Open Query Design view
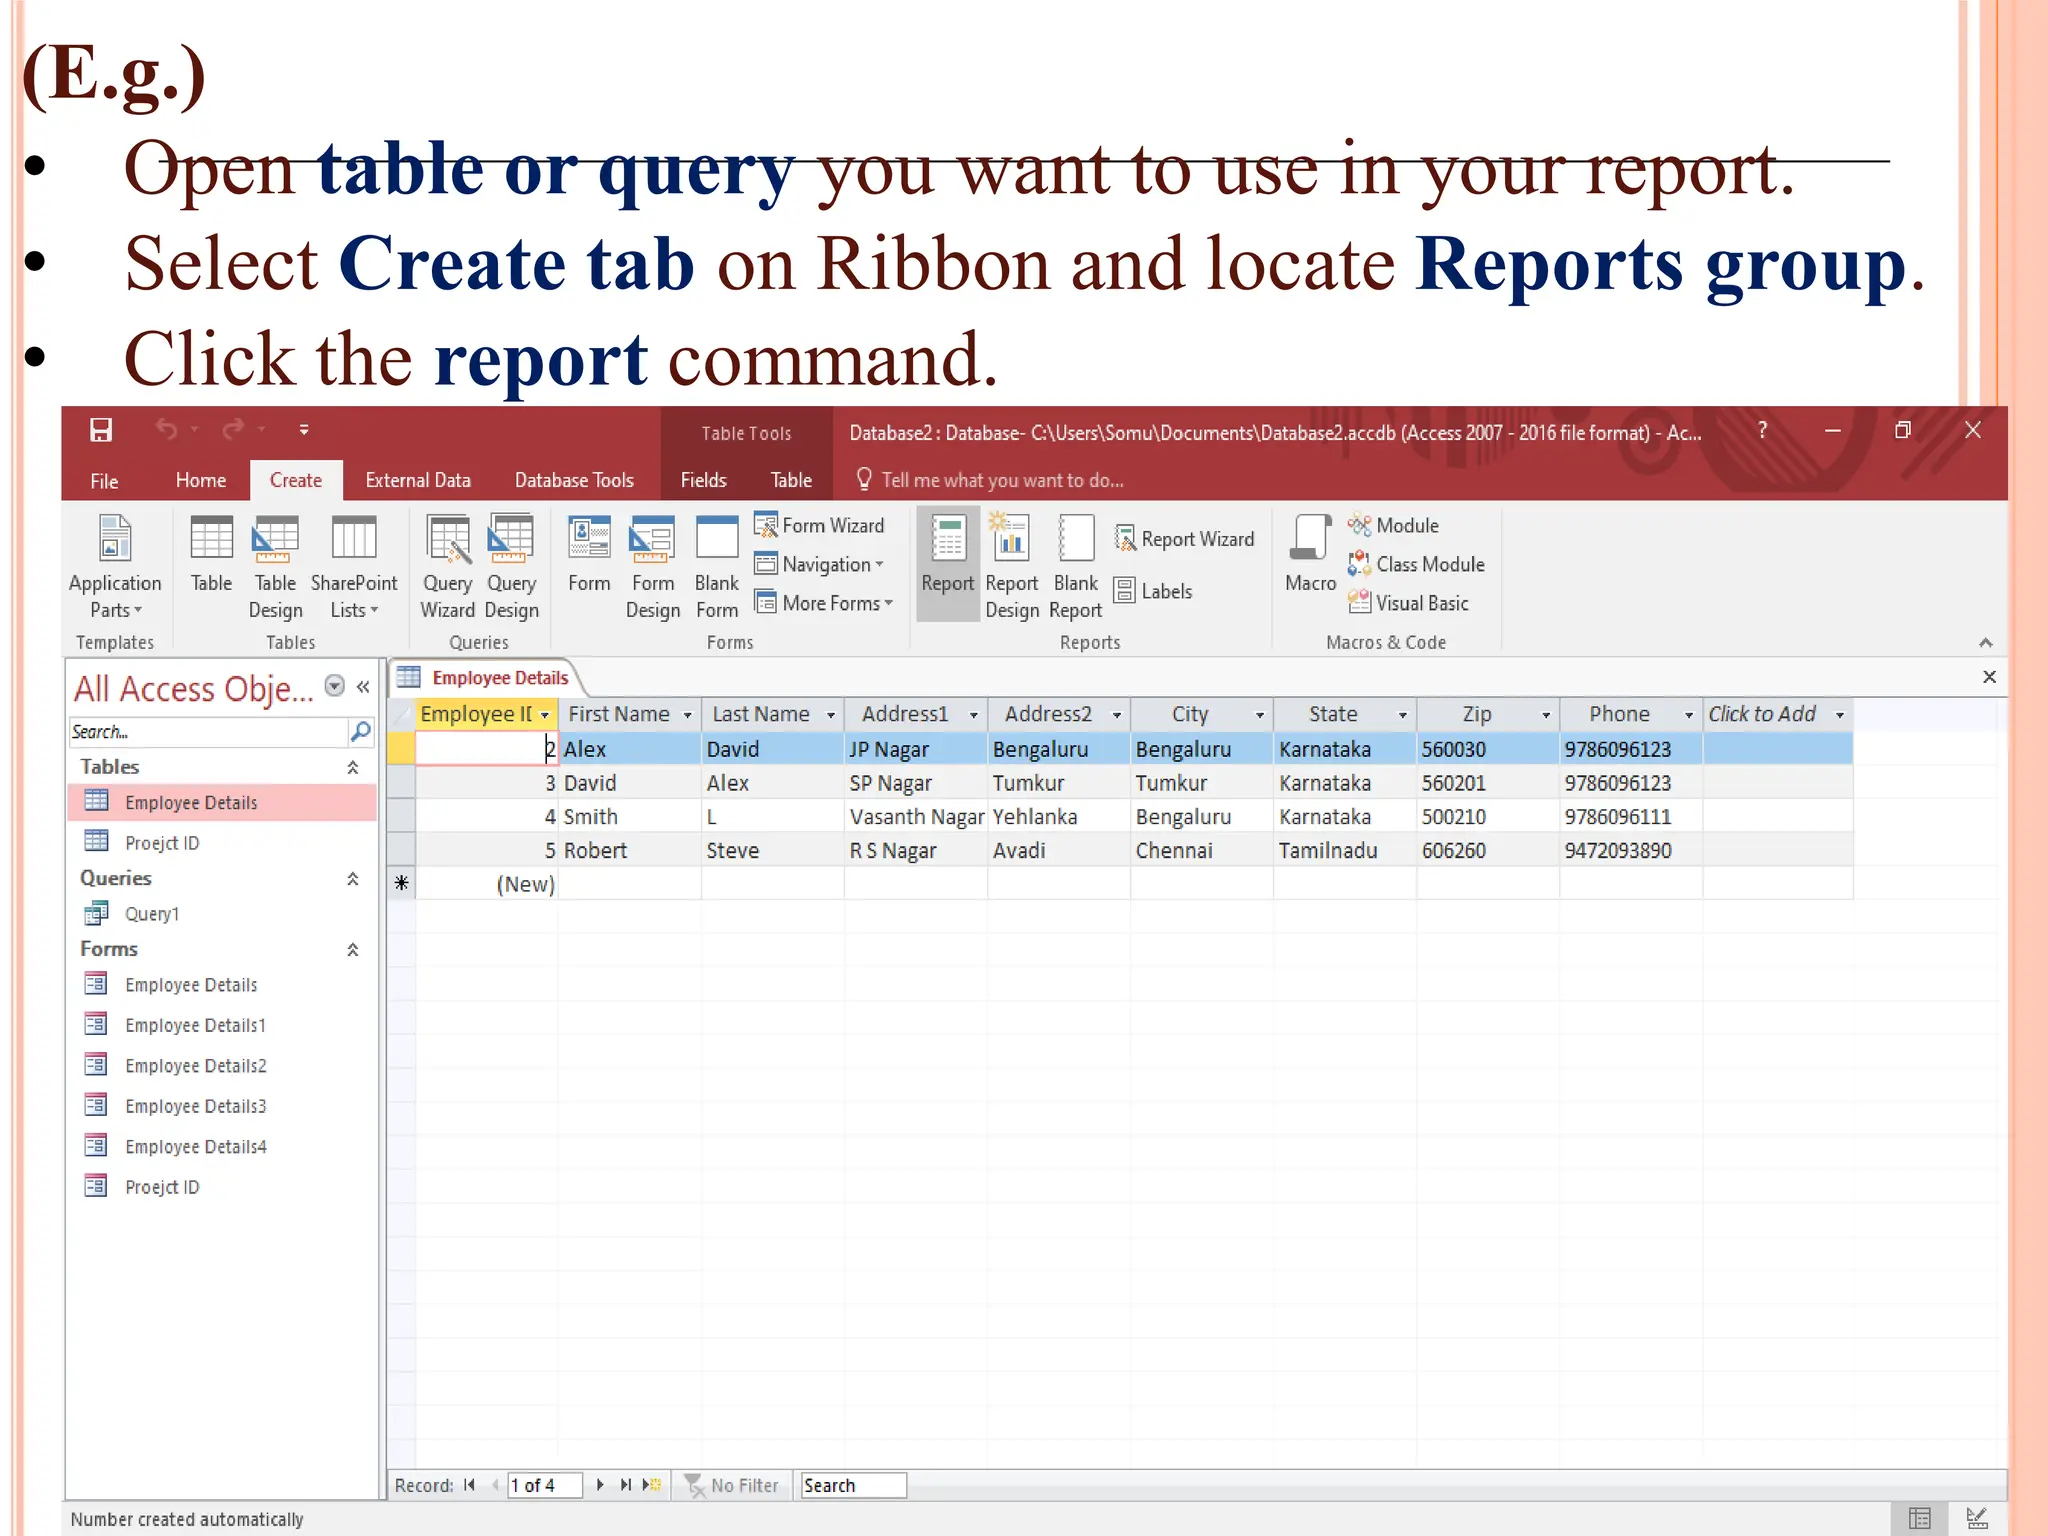Screen dimensions: 2048x1536 [x=511, y=566]
